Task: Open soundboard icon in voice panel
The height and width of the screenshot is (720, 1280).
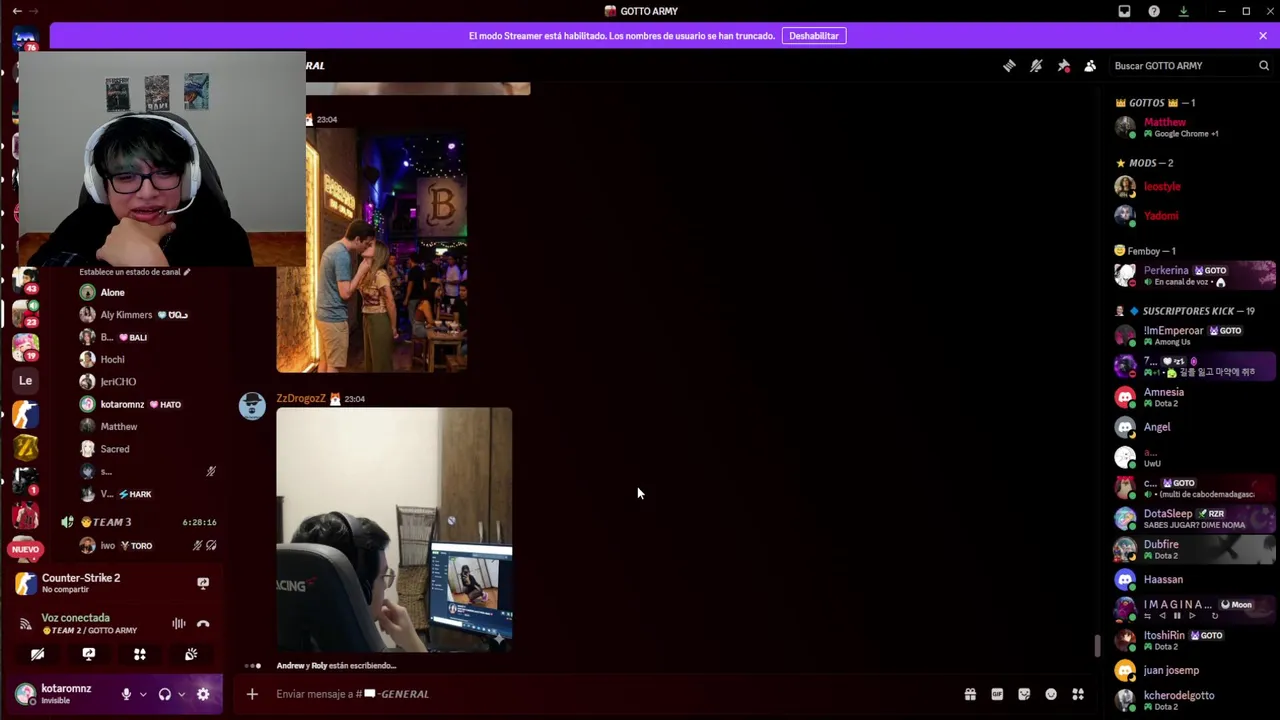Action: pos(191,654)
